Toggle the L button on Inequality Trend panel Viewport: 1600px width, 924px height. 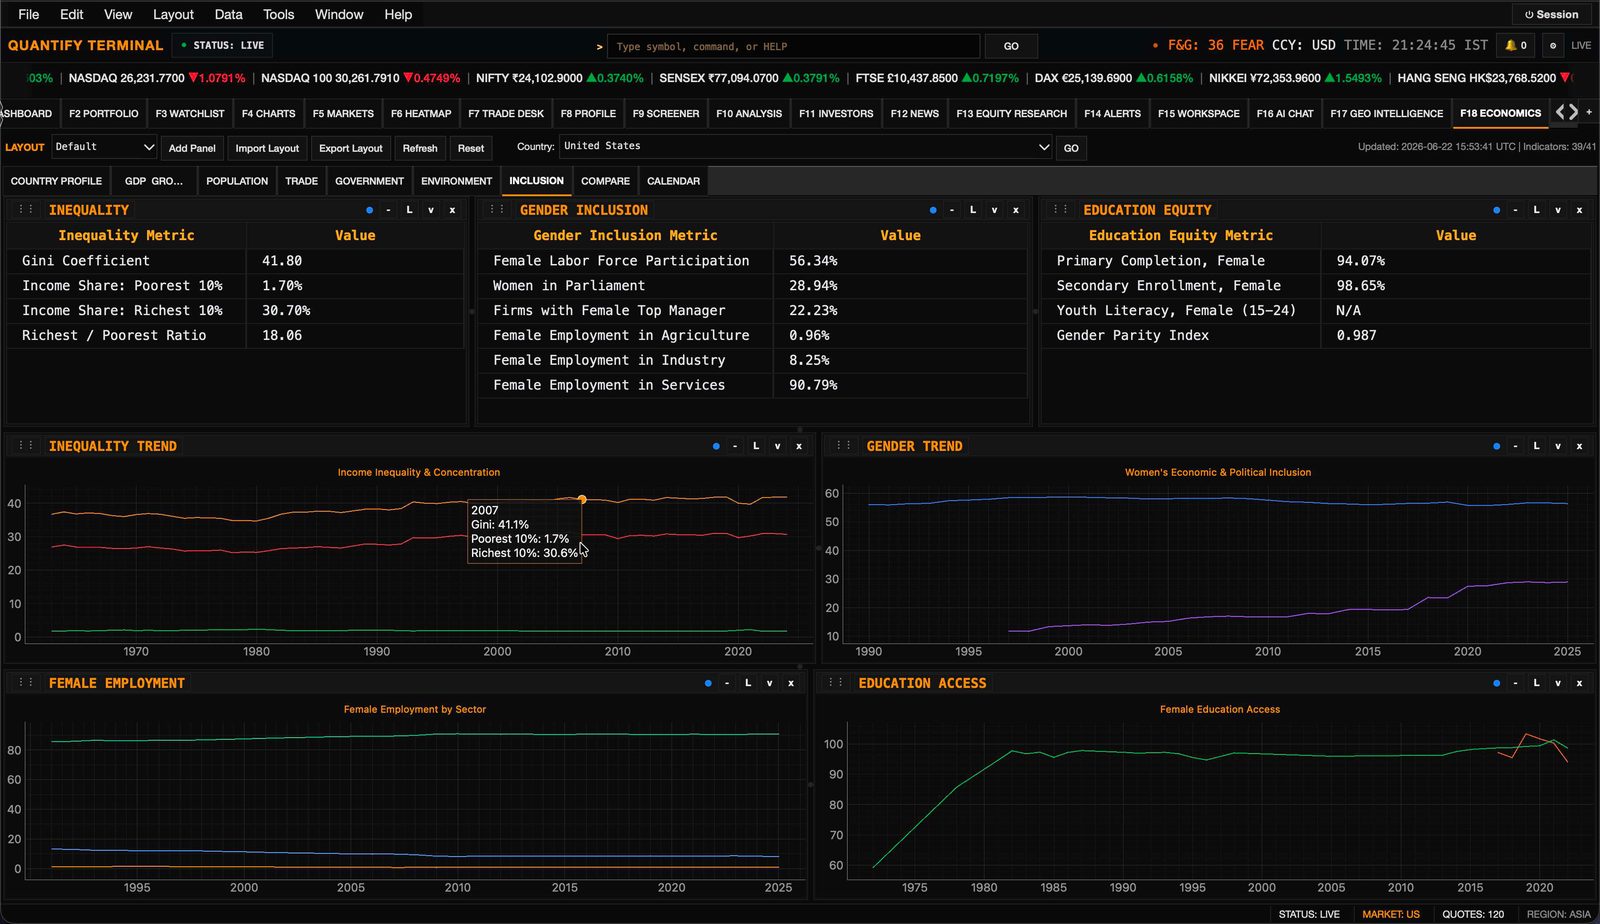coord(756,446)
